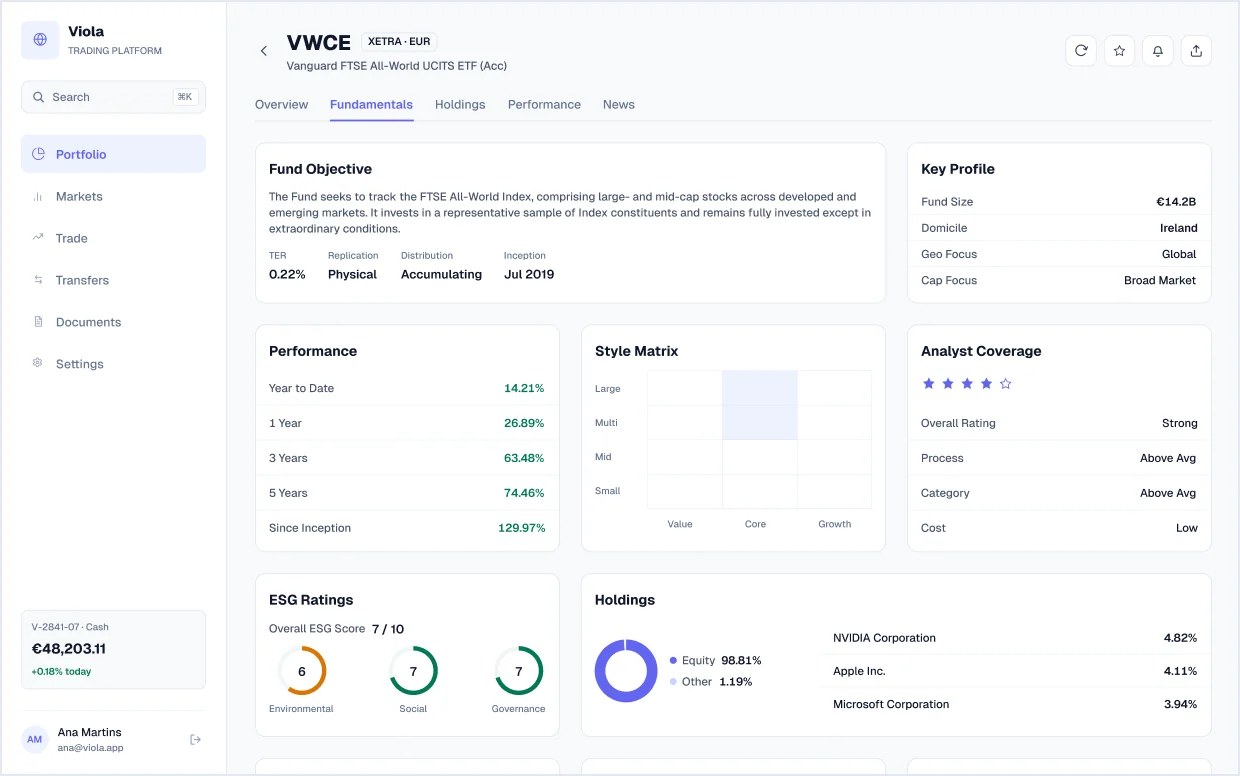Click the first analyst rating star

coord(928,383)
